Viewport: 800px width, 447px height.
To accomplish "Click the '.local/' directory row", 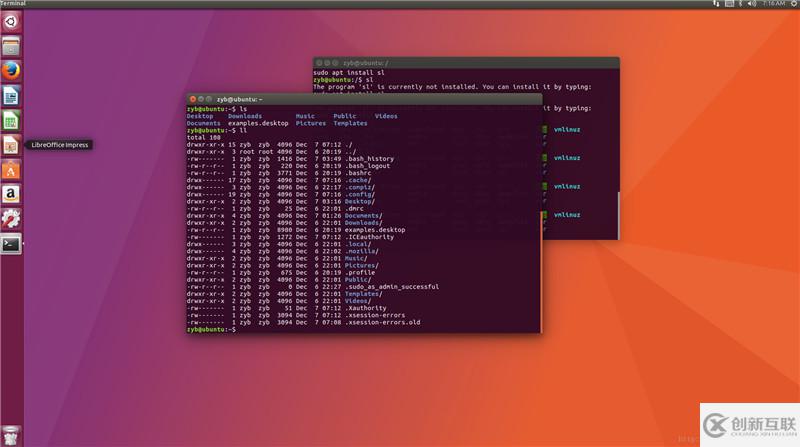I will click(279, 244).
